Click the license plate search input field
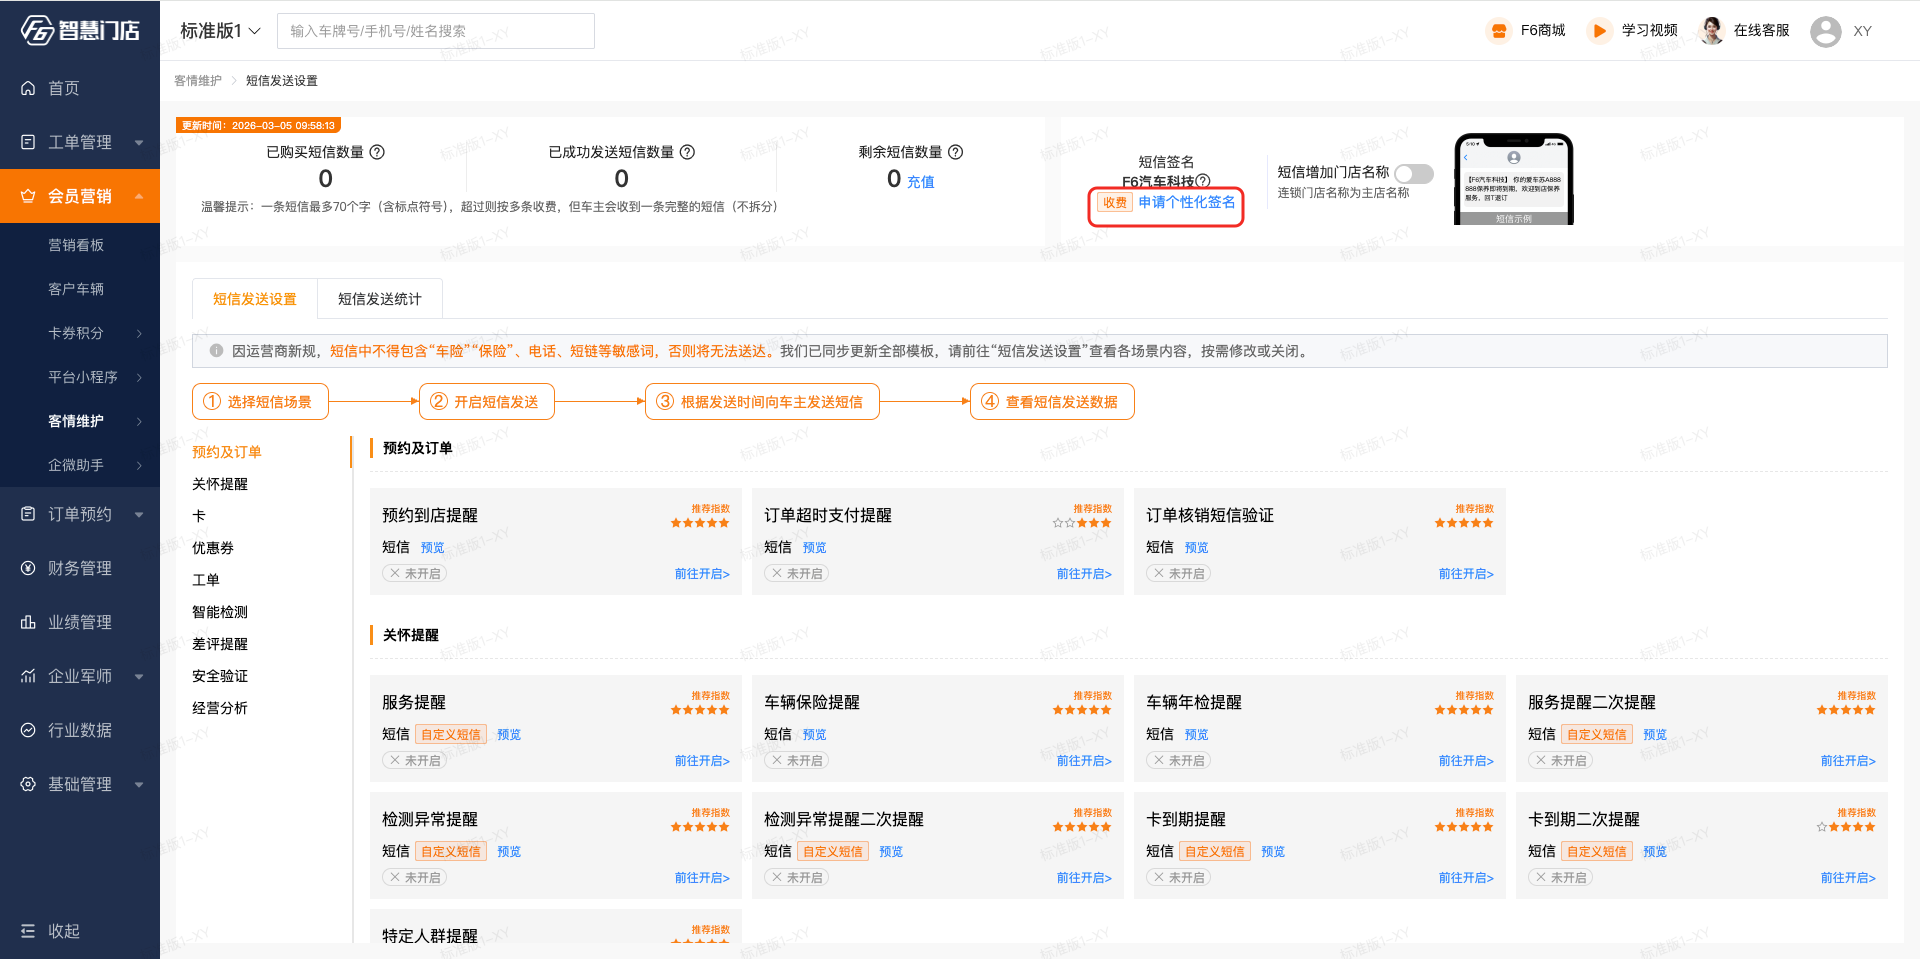1920x959 pixels. tap(435, 31)
